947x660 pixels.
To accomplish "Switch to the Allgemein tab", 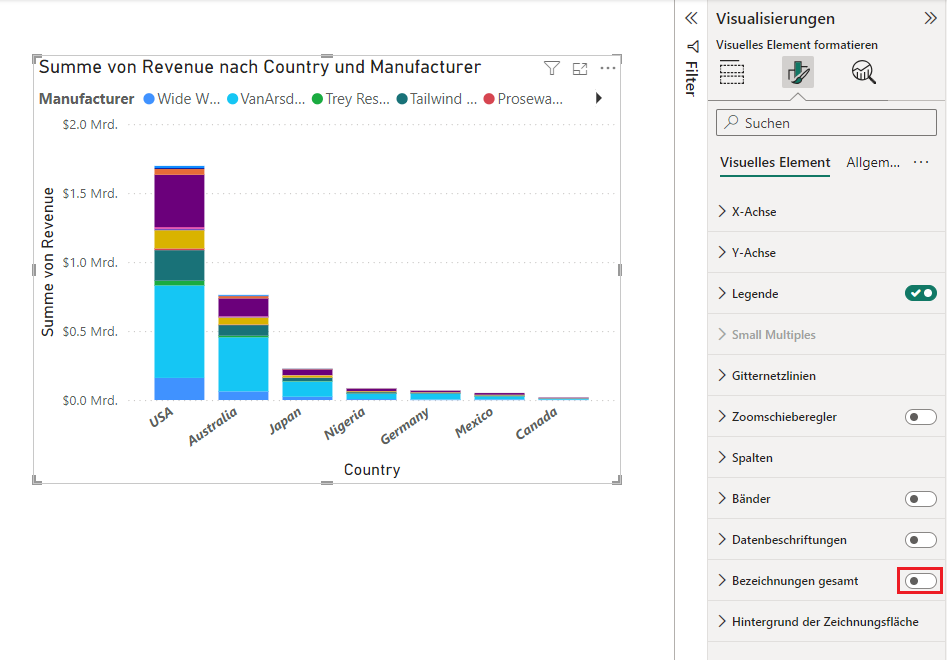I will (873, 162).
